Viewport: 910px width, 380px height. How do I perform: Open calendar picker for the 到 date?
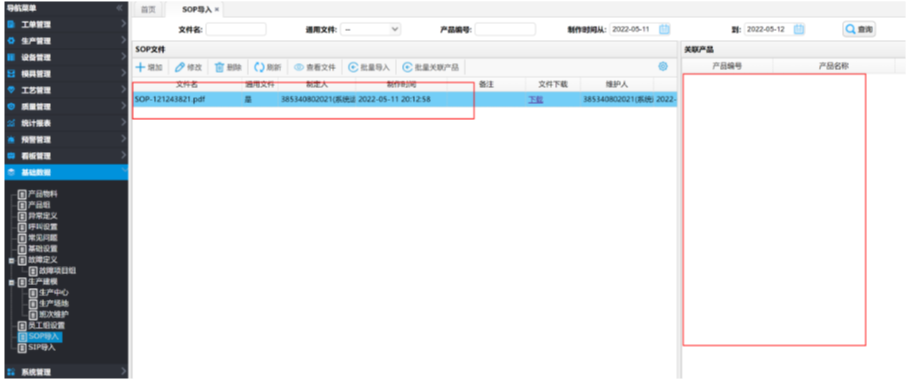coord(799,29)
